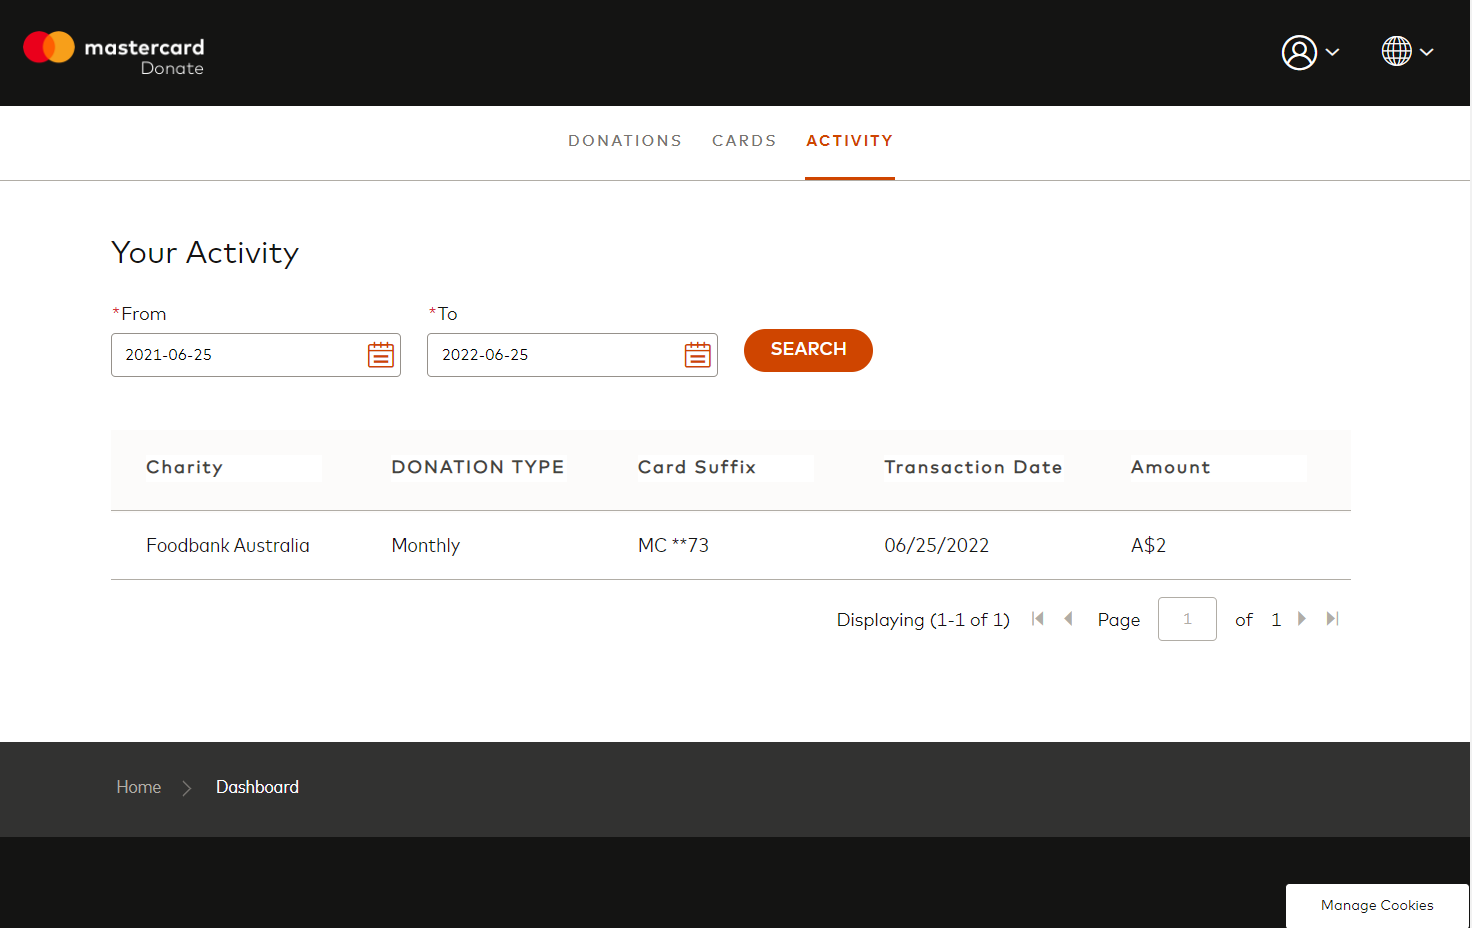This screenshot has height=928, width=1472.
Task: Jump to last page of results
Action: coord(1332,619)
